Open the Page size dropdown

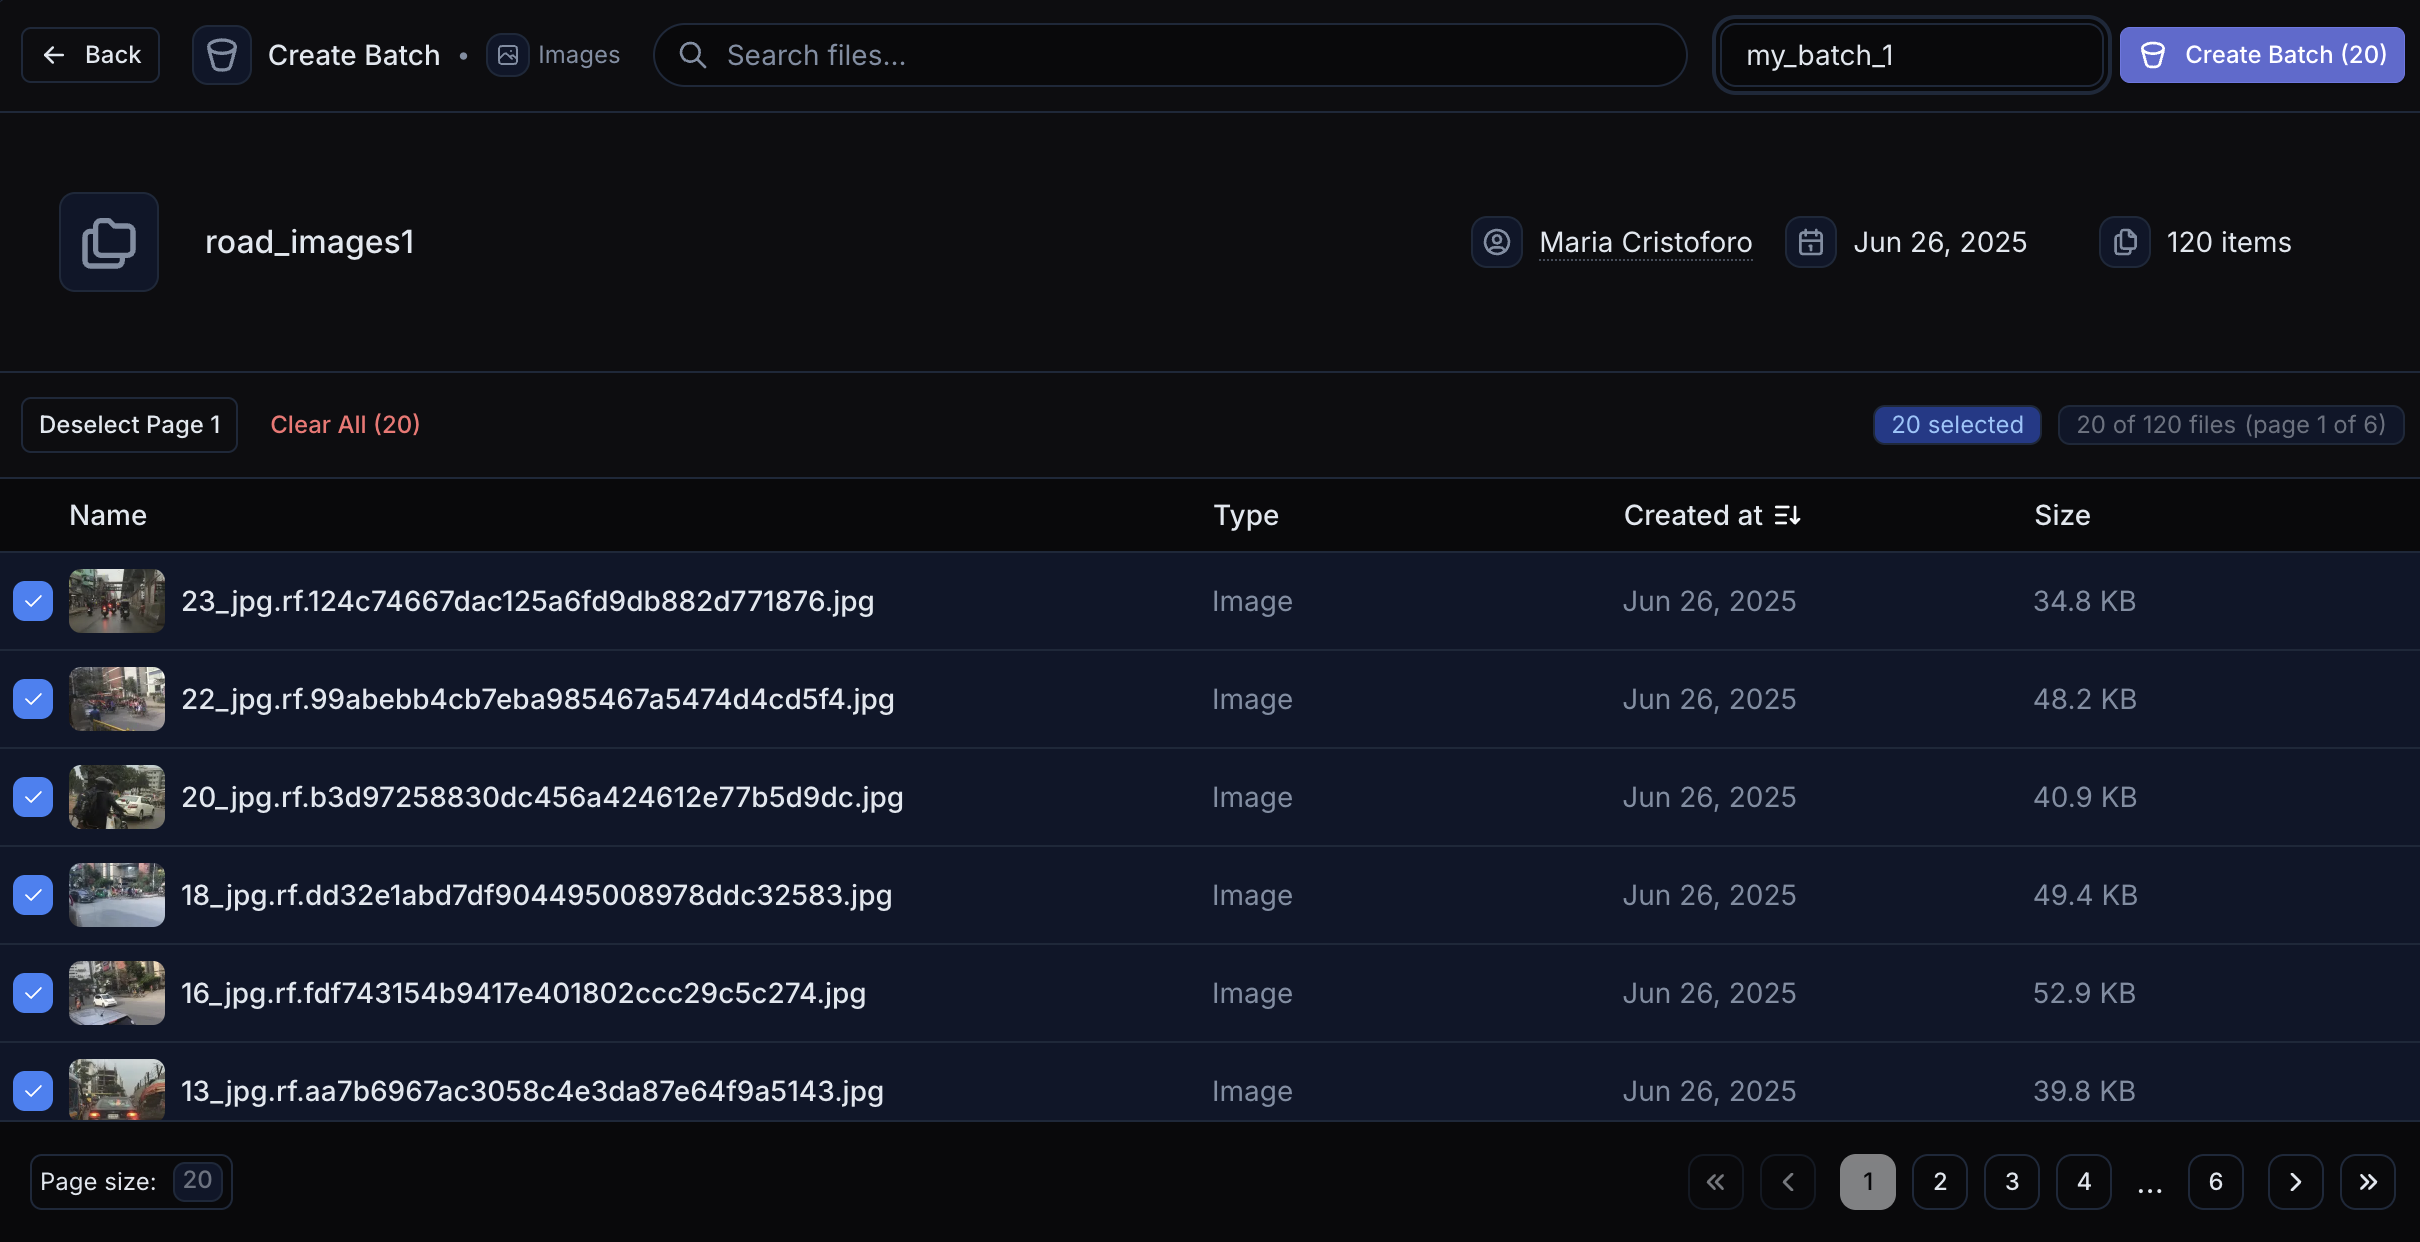click(x=197, y=1181)
